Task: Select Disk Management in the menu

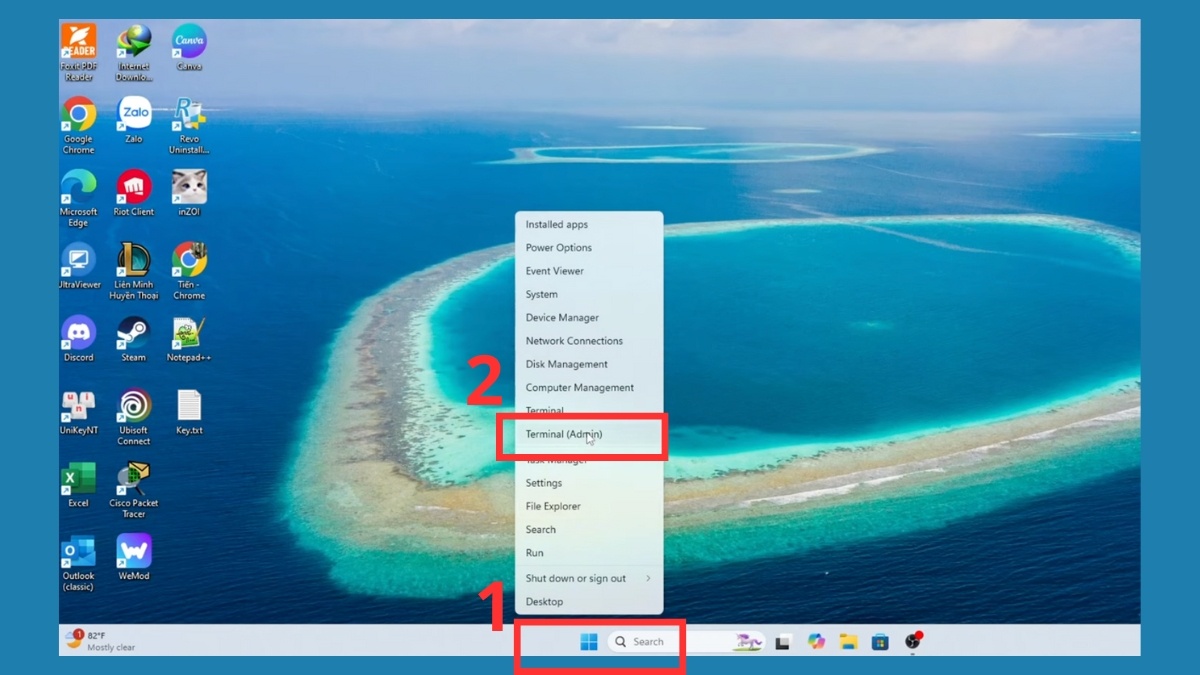Action: (x=589, y=365)
